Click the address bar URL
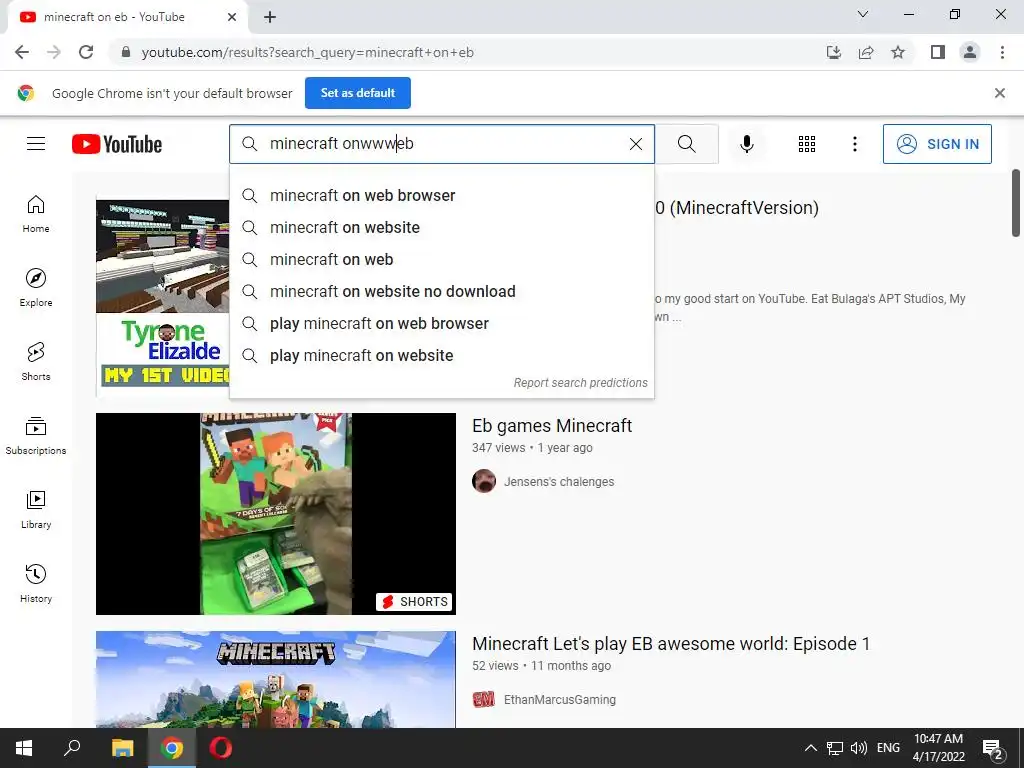Image resolution: width=1024 pixels, height=768 pixels. pyautogui.click(x=308, y=52)
